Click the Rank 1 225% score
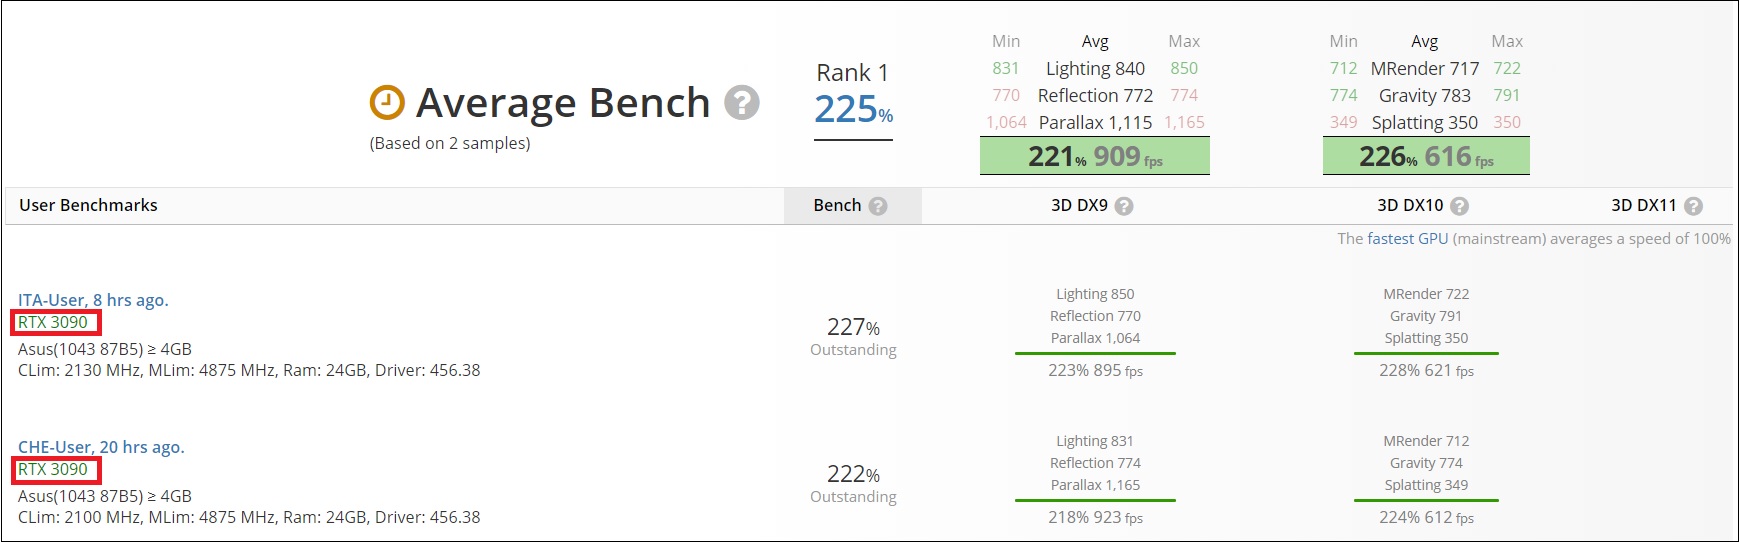 tap(853, 109)
